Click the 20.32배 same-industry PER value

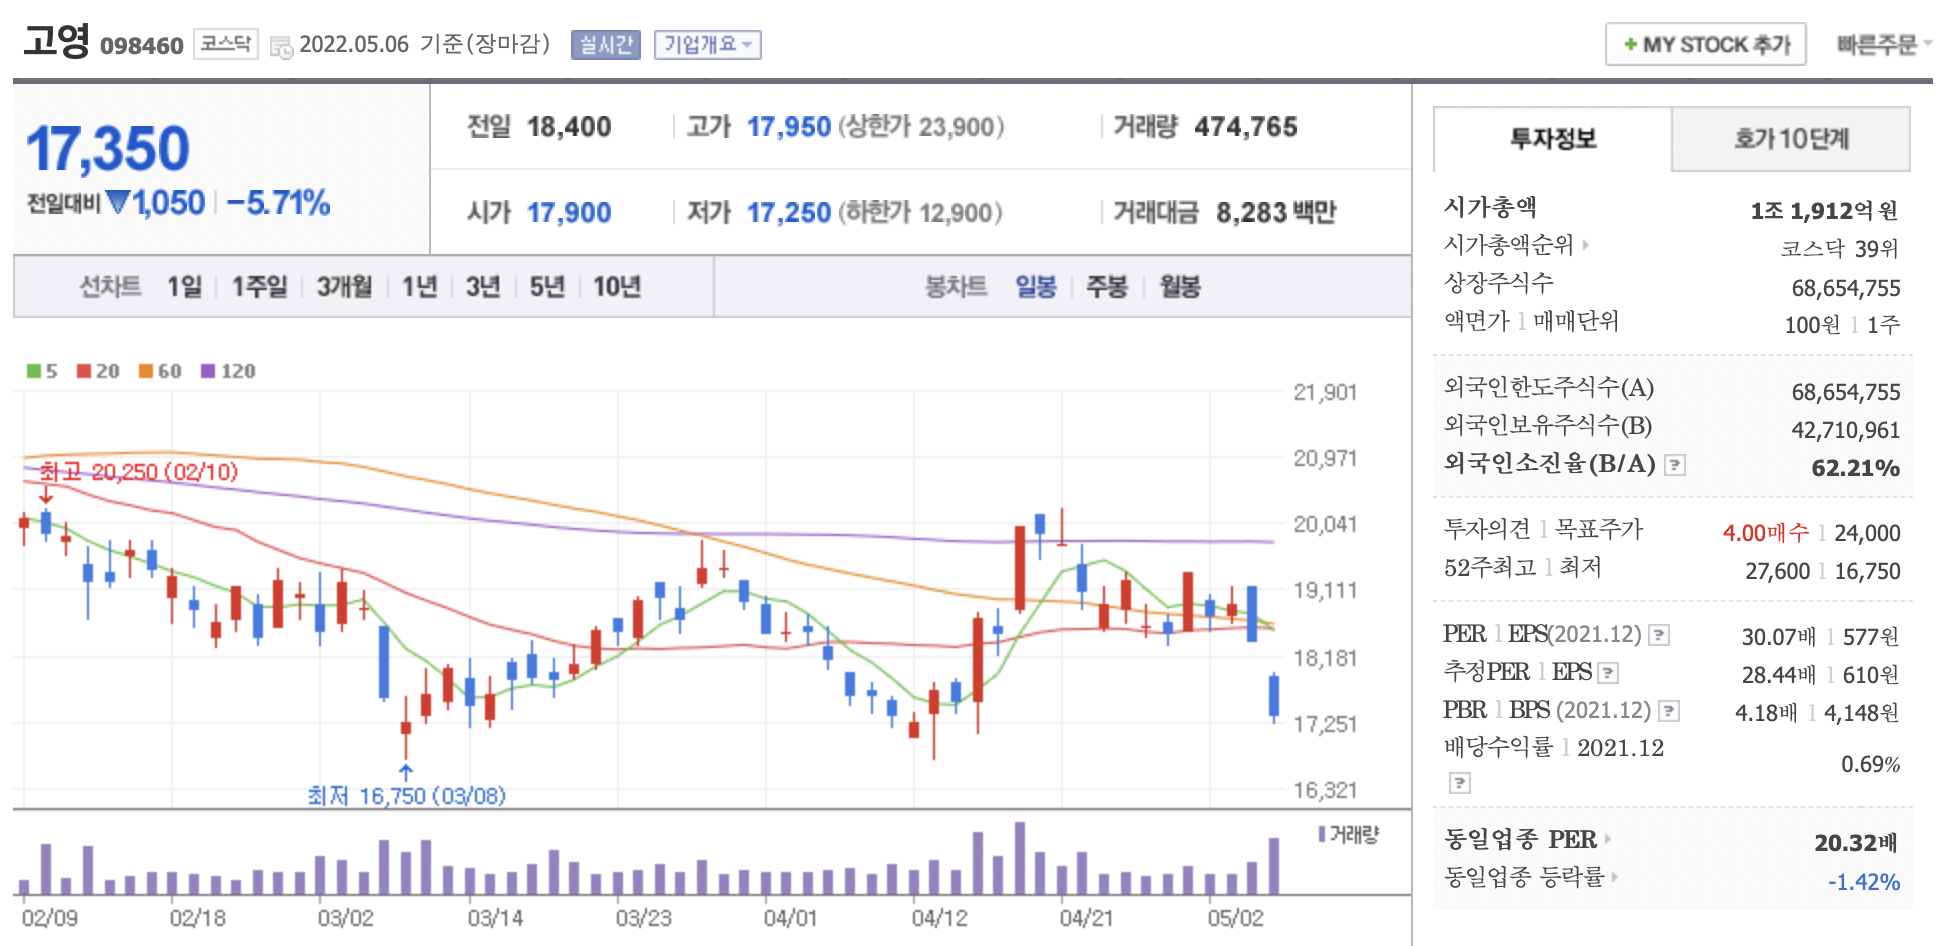[x=1856, y=843]
